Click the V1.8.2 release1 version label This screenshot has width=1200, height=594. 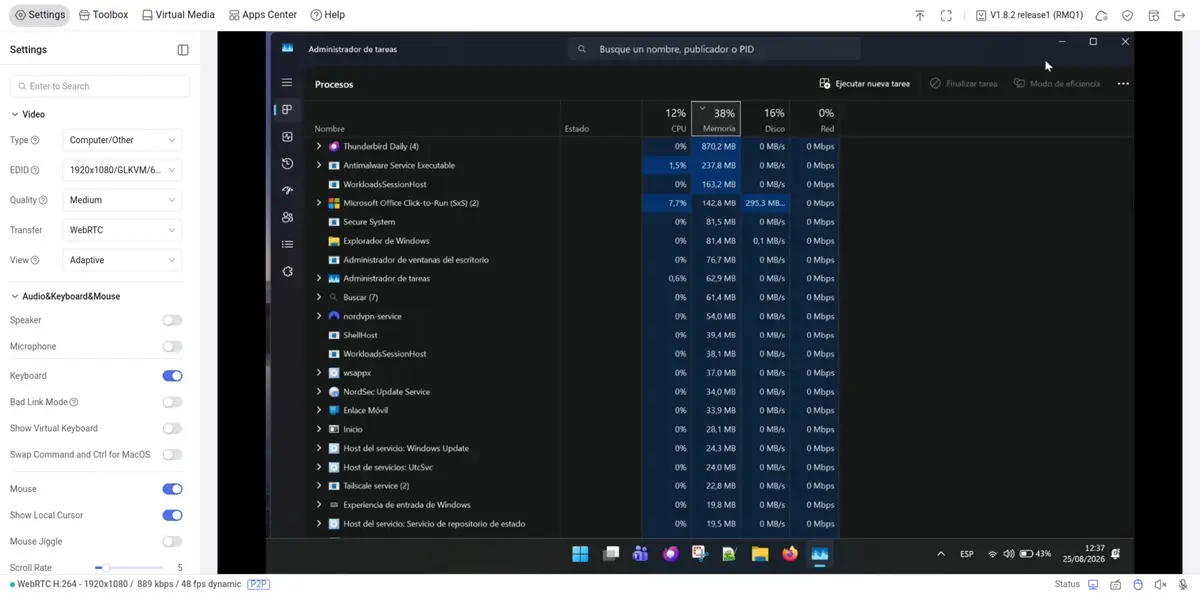(x=1029, y=15)
